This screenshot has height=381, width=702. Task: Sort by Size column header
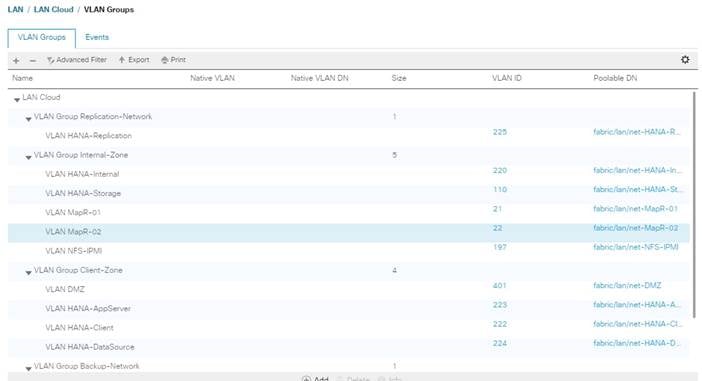[399, 78]
